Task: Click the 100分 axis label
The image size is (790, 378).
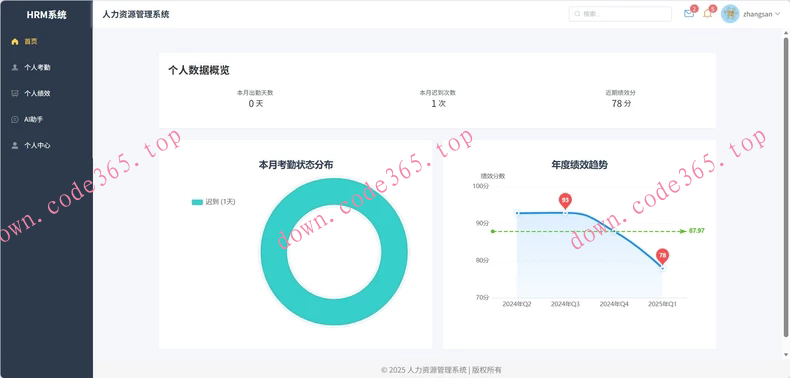Action: tap(481, 186)
